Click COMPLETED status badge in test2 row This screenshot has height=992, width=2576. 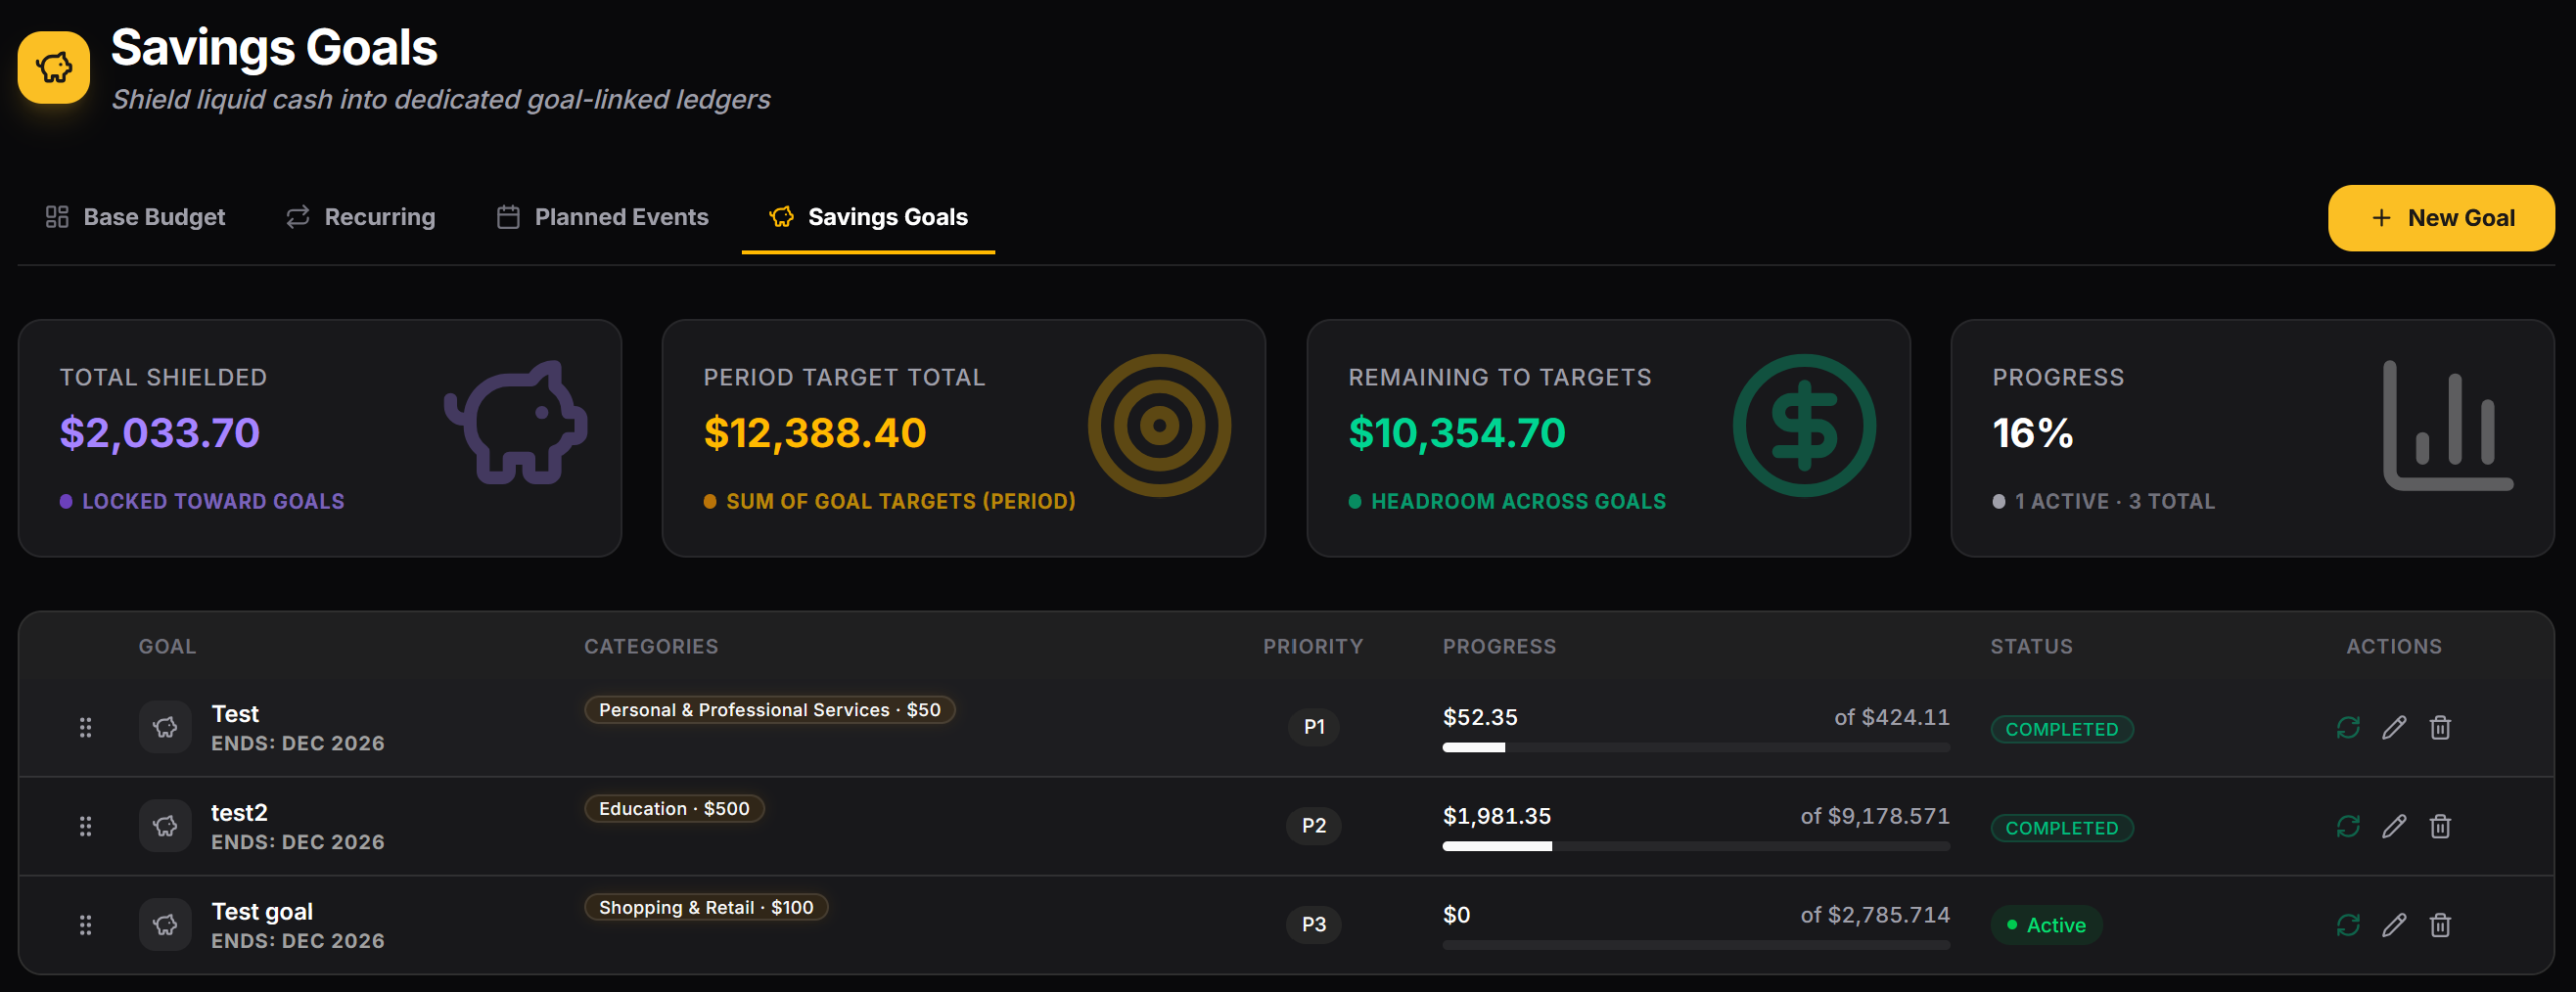2061,828
